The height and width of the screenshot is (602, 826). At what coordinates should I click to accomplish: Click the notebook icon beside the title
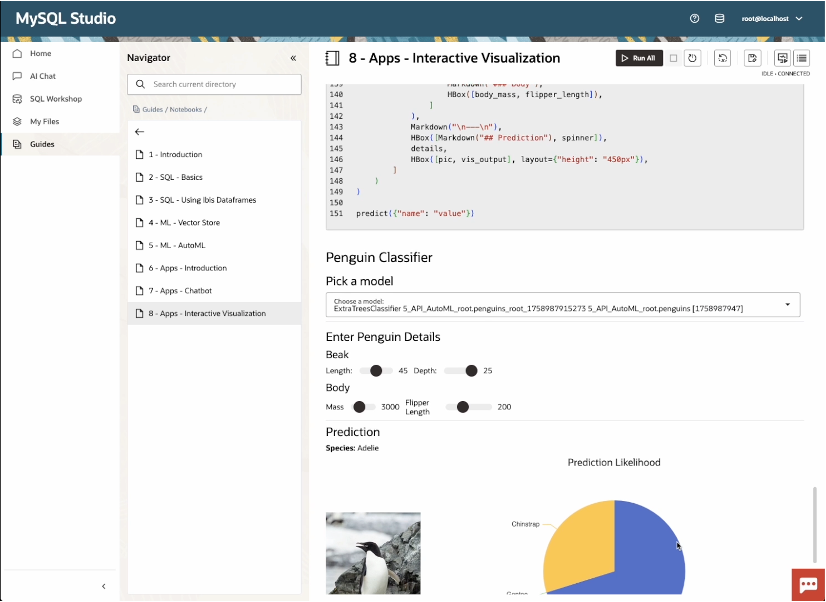pos(332,58)
